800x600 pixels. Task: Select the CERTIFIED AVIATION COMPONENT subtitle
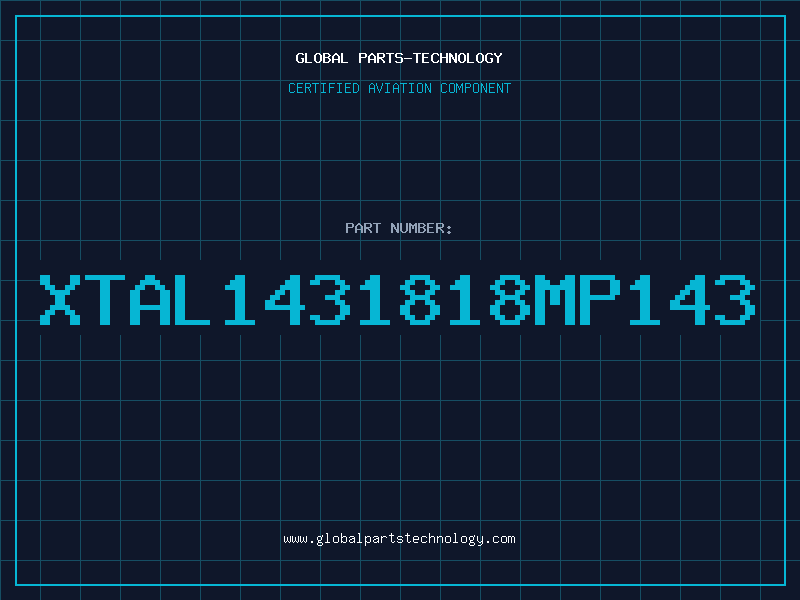click(399, 88)
